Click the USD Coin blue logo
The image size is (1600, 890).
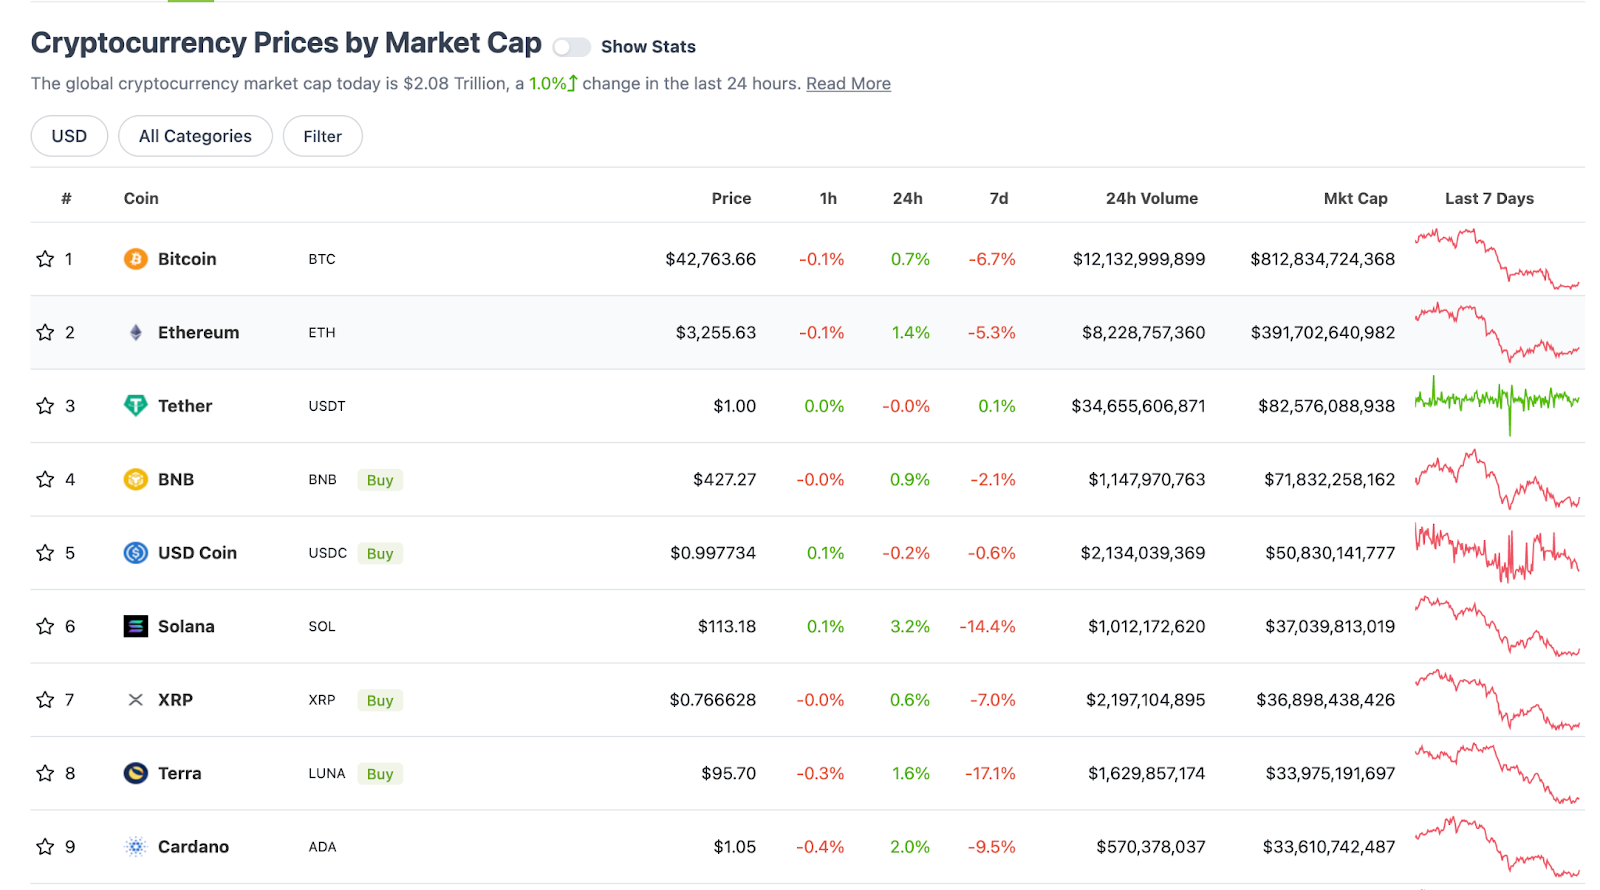click(136, 553)
